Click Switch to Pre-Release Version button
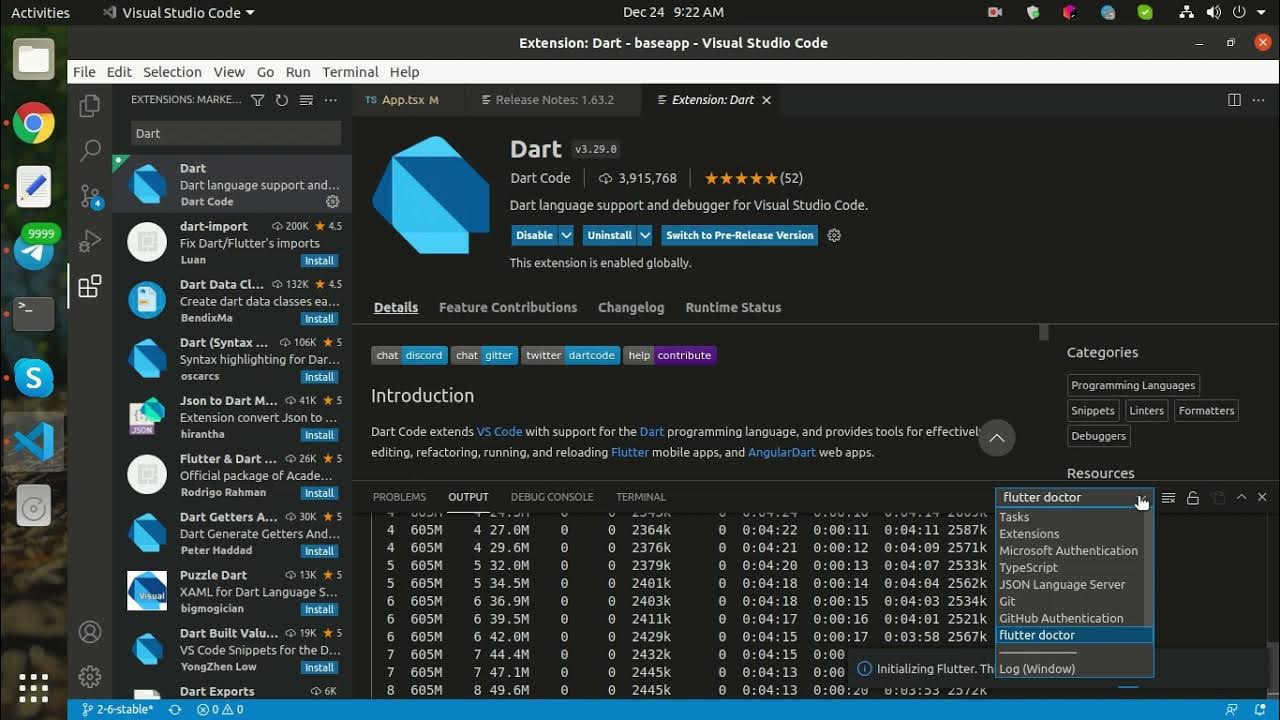 point(740,235)
